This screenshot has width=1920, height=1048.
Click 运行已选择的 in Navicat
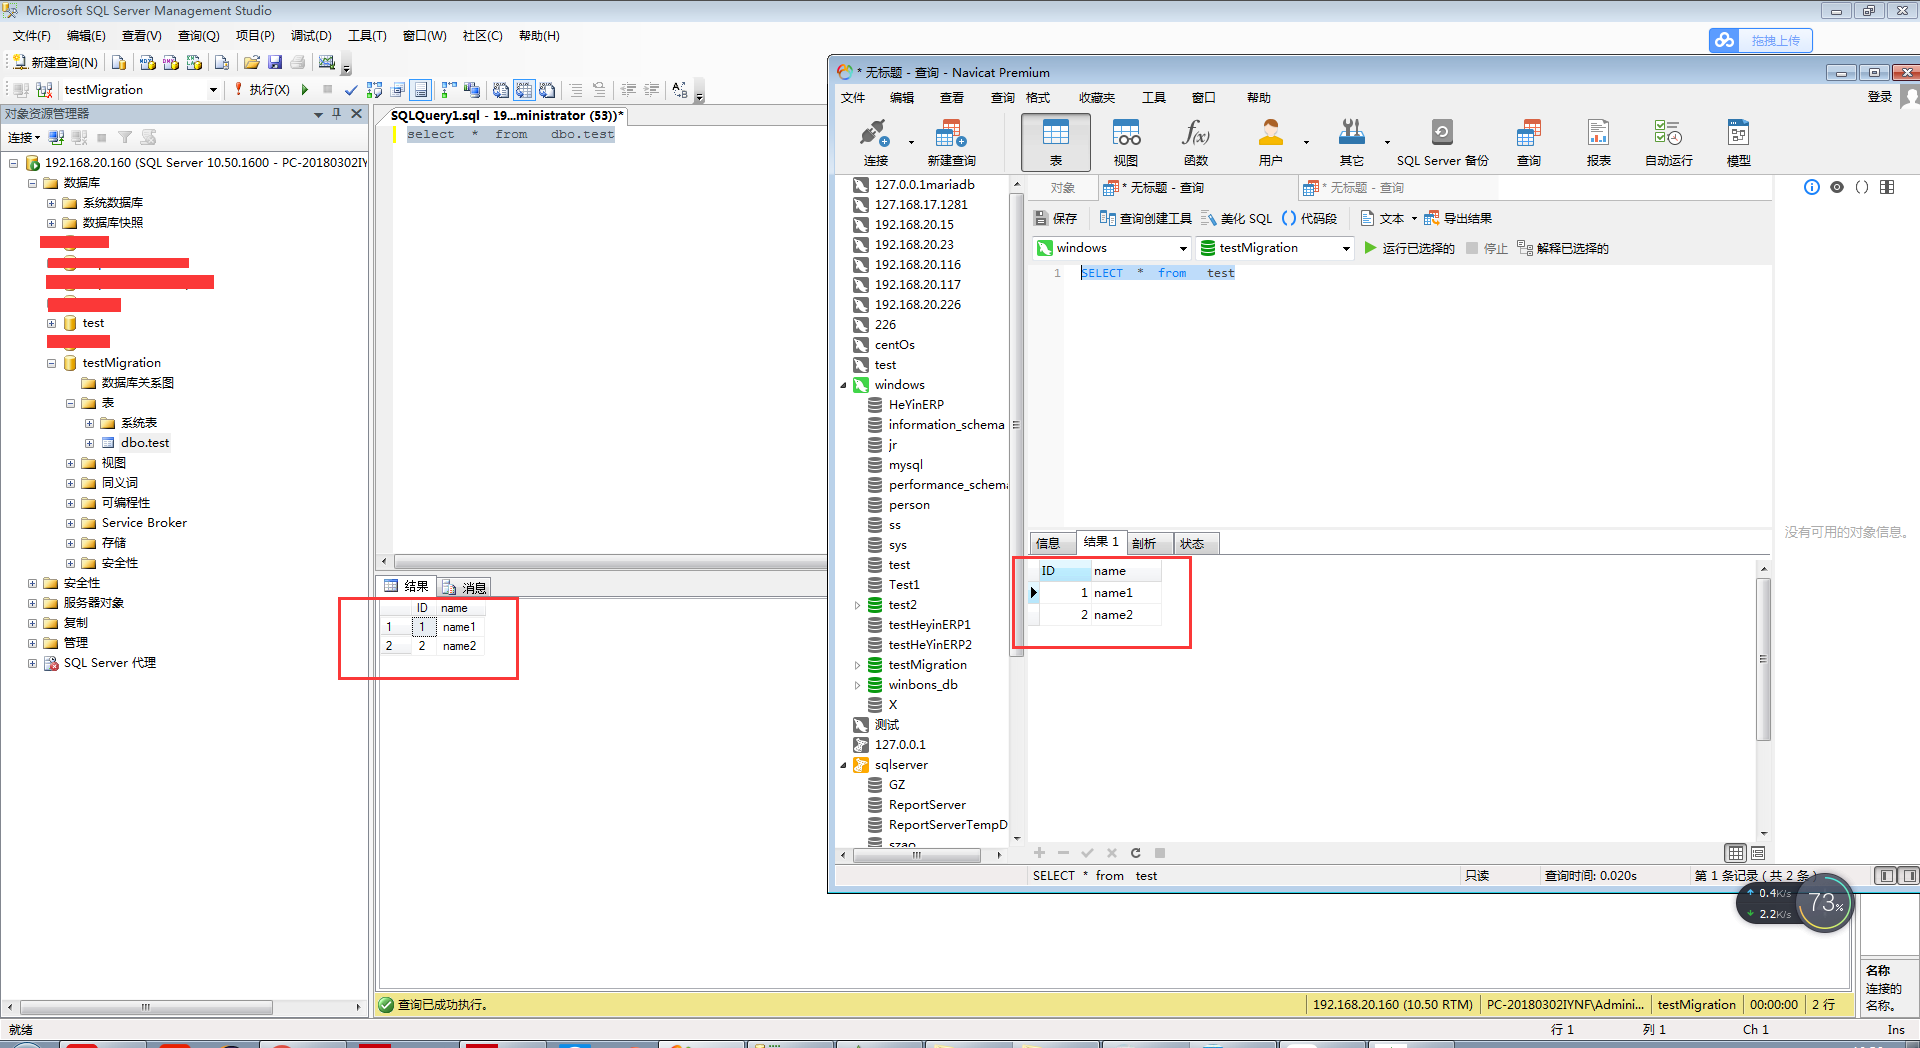point(1409,248)
